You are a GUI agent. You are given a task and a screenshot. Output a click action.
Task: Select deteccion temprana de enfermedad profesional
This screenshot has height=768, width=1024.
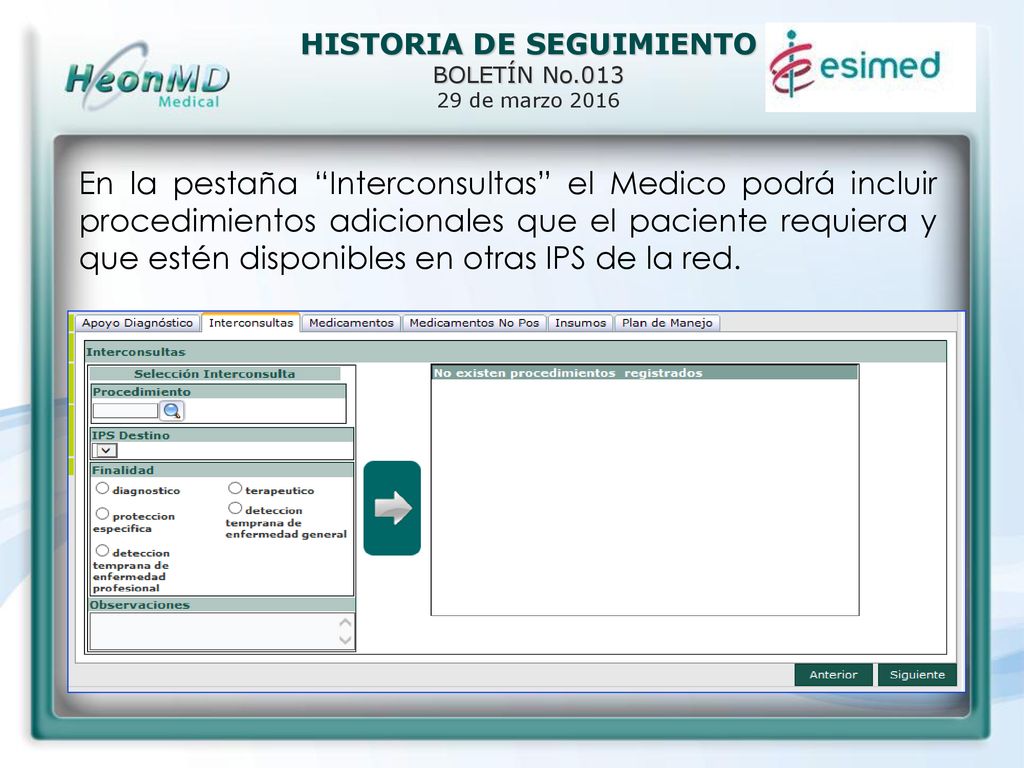(103, 551)
